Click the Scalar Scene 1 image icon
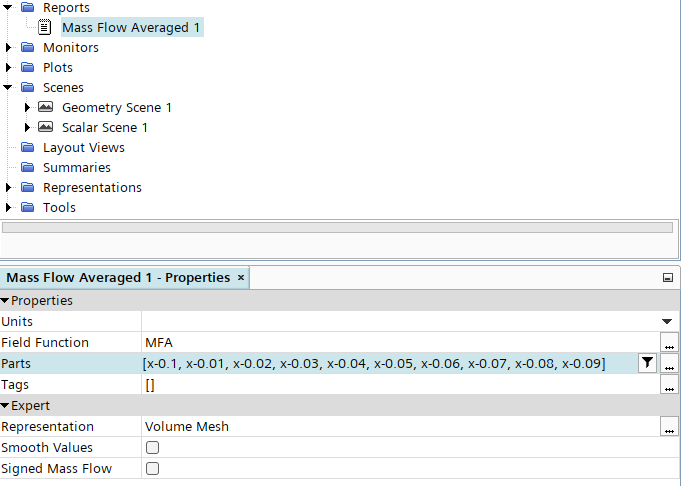 45,127
